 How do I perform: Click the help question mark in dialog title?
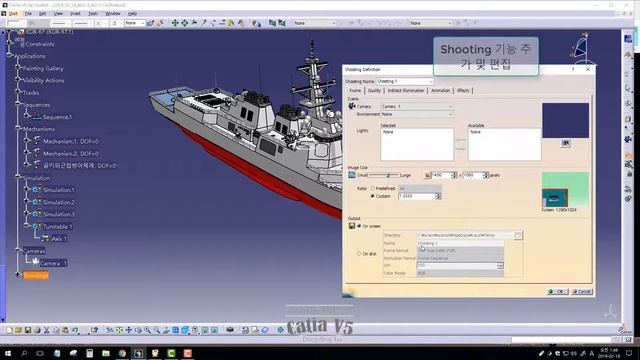point(573,69)
